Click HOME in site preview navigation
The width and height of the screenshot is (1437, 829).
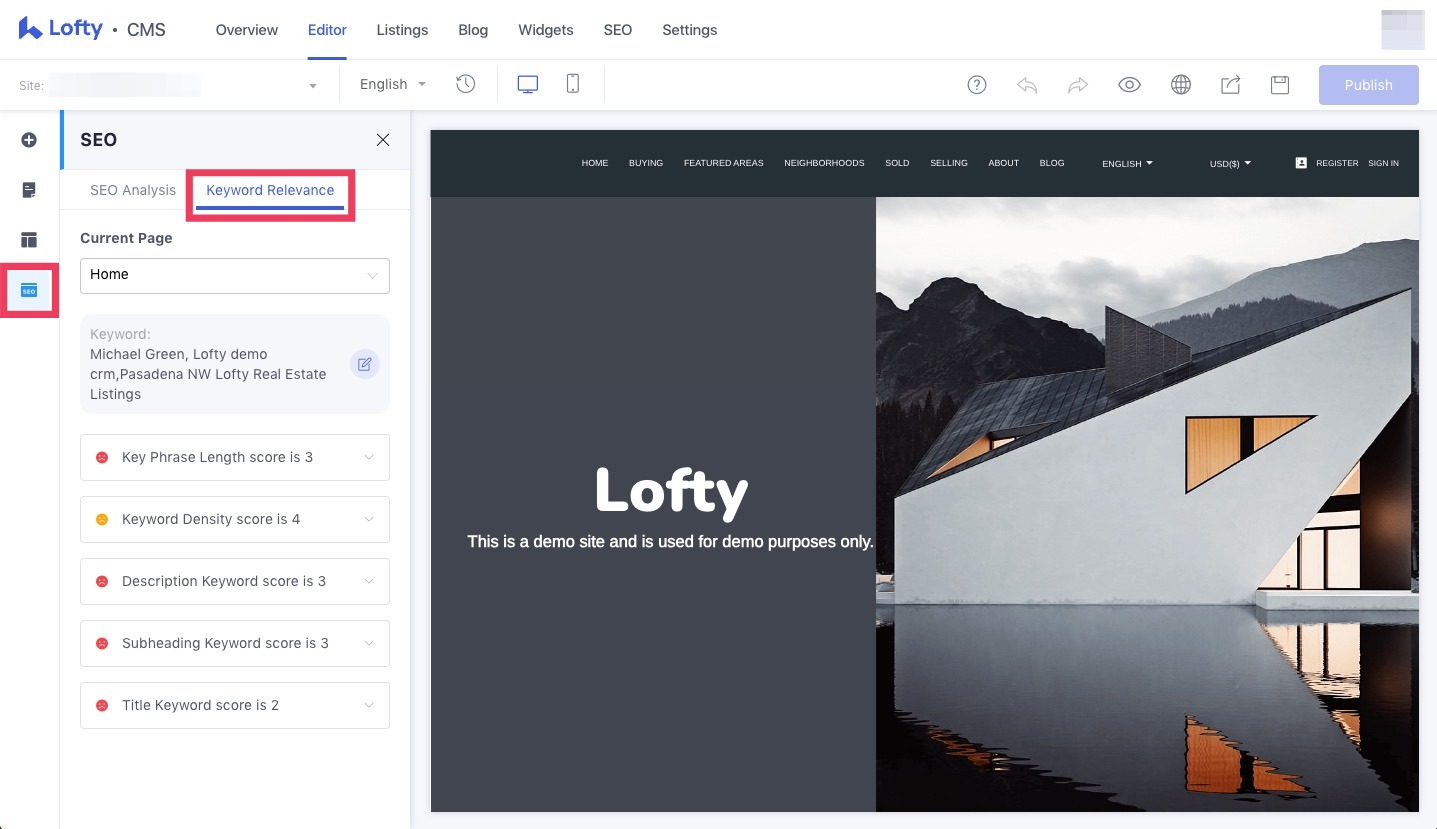[x=595, y=163]
